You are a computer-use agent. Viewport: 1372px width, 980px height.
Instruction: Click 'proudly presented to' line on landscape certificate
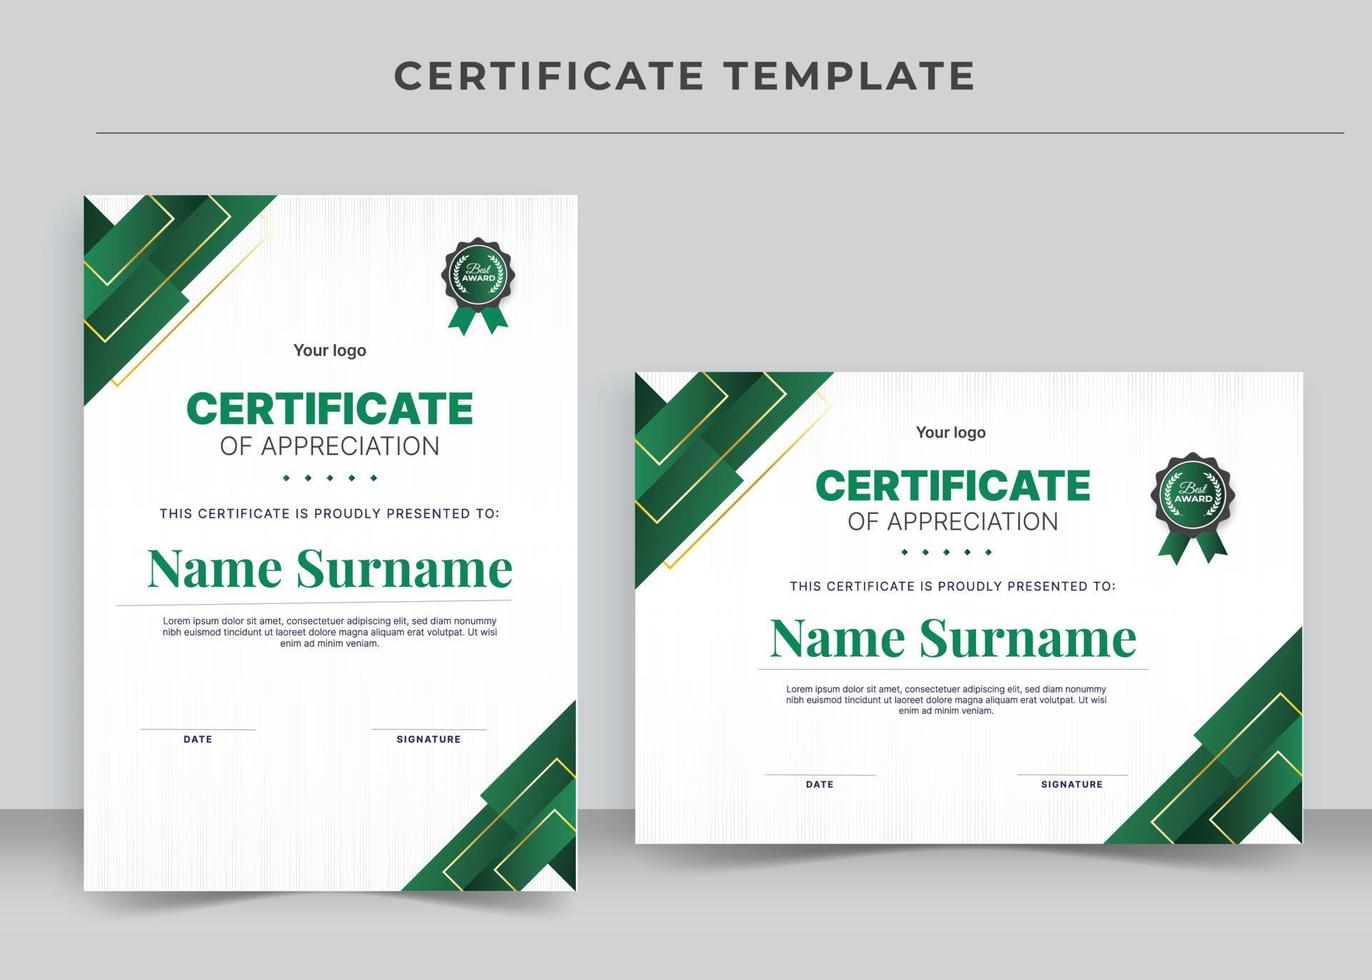pos(953,586)
